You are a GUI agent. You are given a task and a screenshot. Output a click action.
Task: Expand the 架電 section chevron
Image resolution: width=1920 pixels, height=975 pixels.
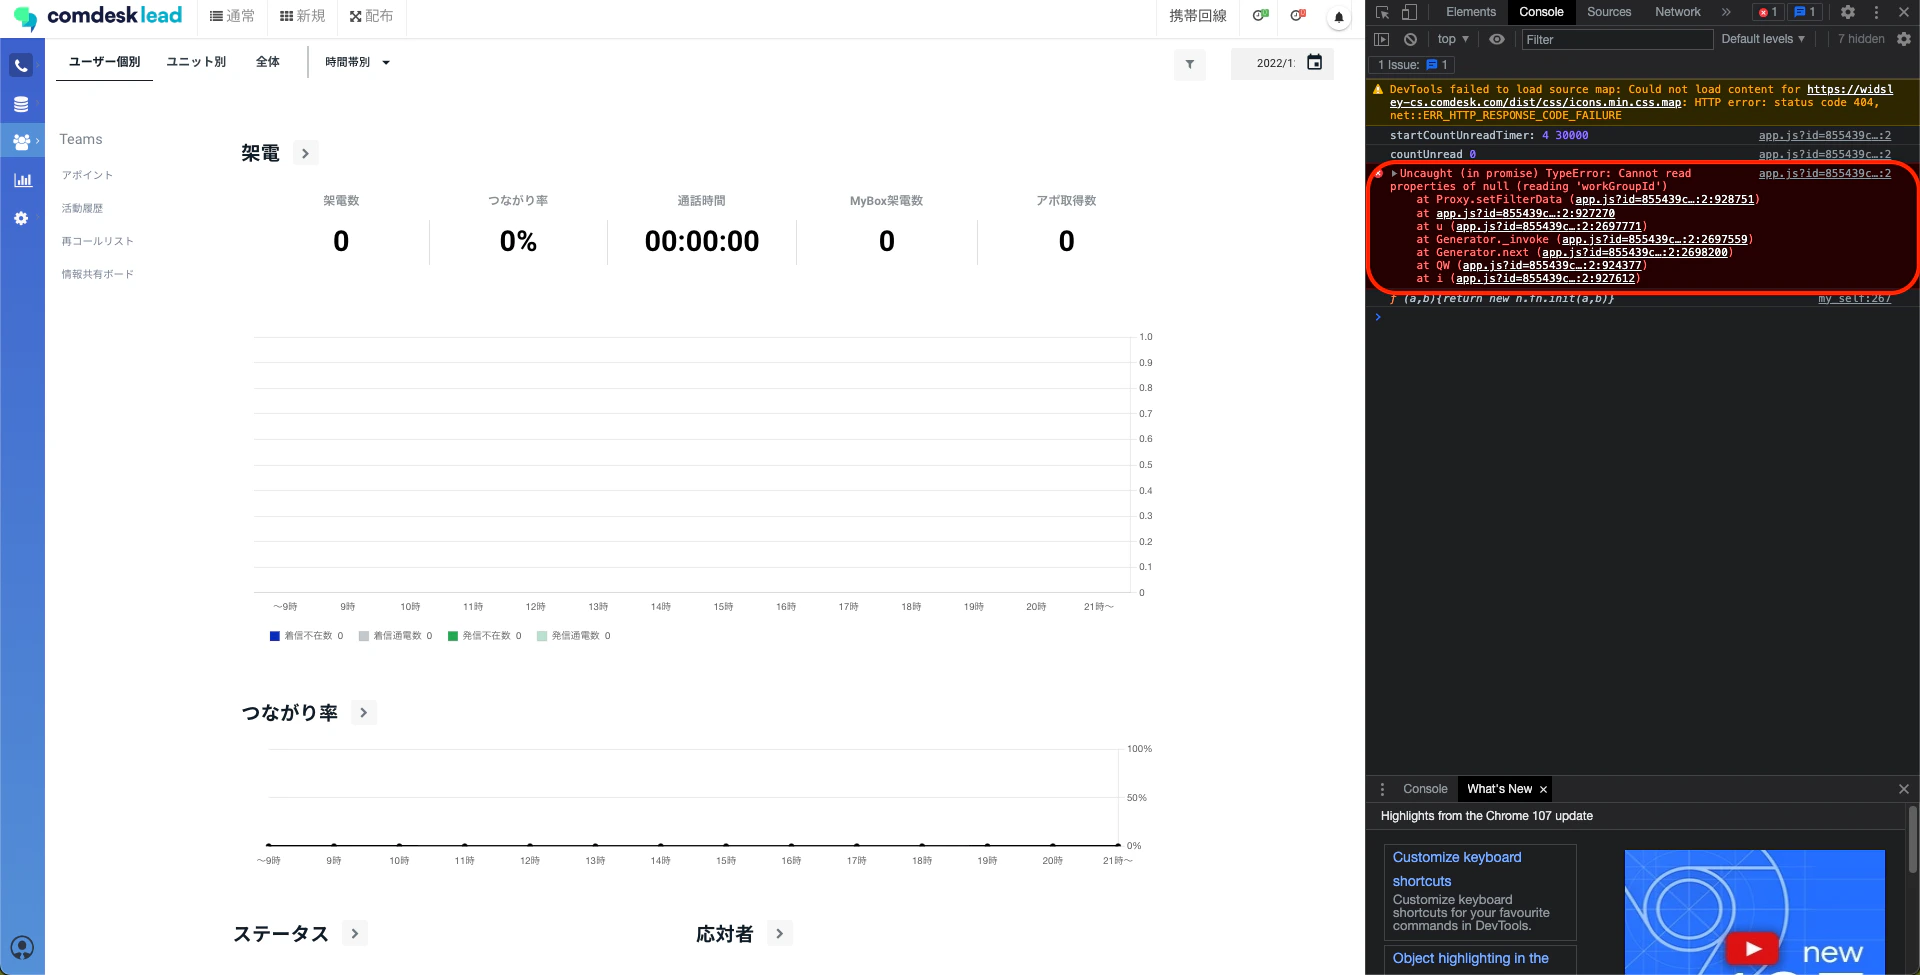click(305, 153)
